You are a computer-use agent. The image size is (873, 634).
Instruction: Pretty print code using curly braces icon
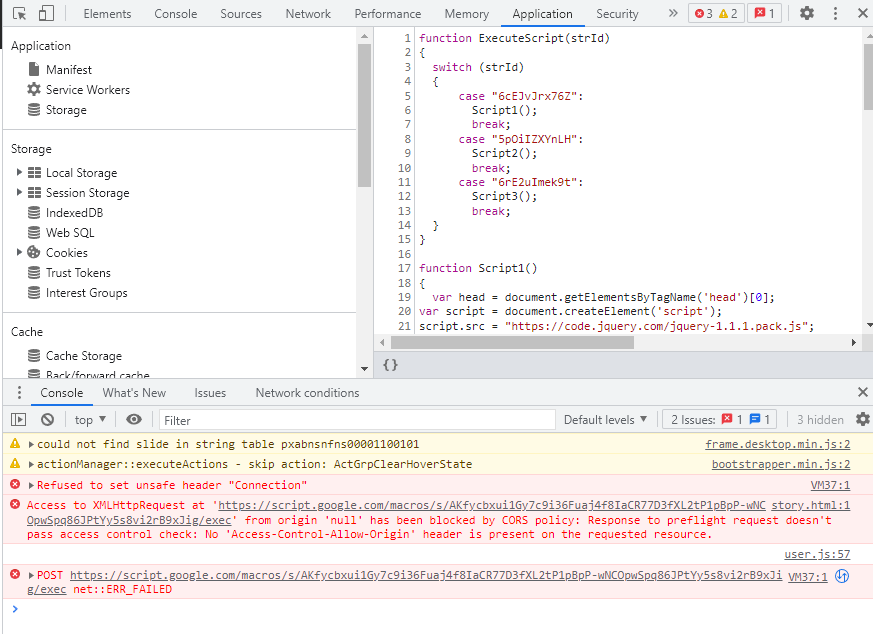pos(391,365)
